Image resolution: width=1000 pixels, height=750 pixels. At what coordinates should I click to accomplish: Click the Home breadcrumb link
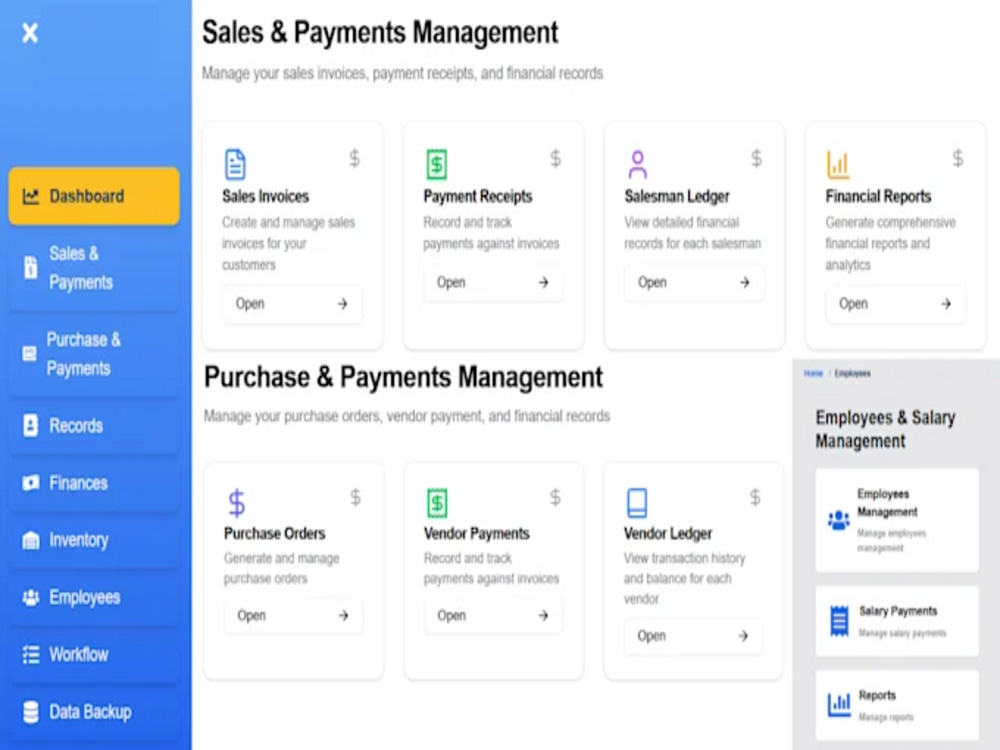pos(813,373)
